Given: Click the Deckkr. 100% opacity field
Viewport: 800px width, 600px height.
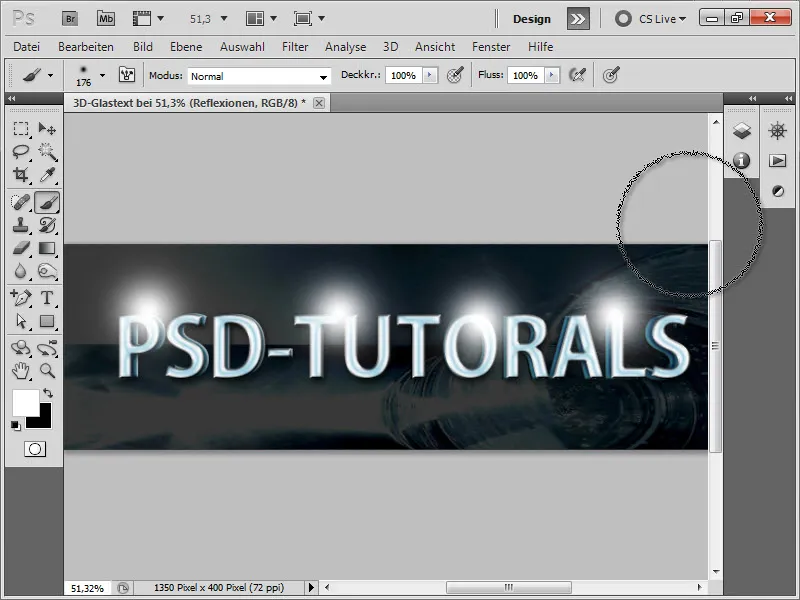Looking at the screenshot, I should tap(404, 76).
